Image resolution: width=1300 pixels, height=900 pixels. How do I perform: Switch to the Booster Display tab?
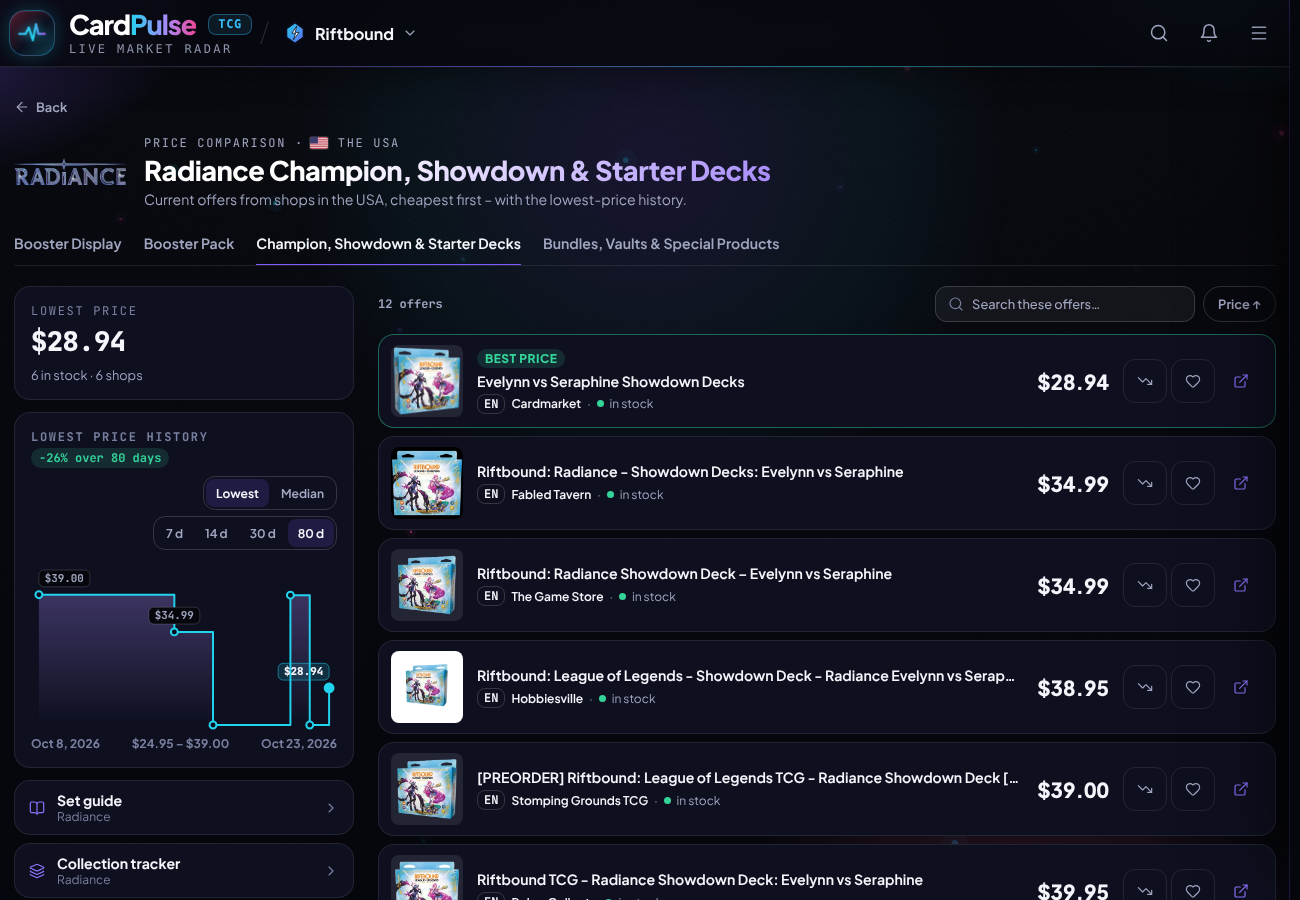tap(68, 244)
